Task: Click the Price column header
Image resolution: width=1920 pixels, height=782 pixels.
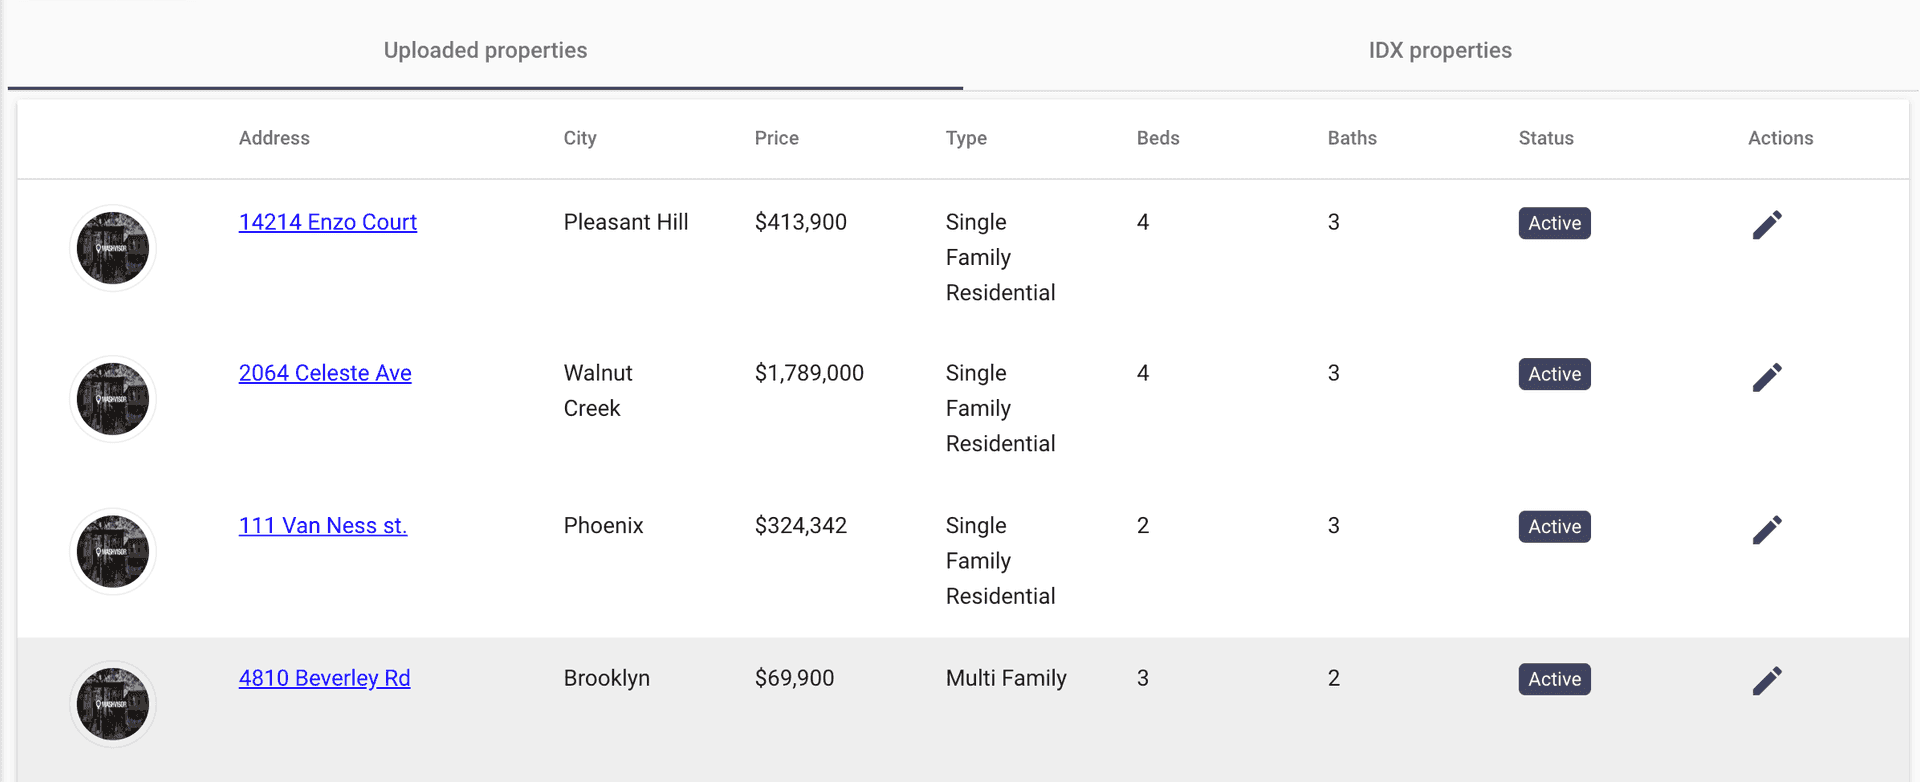Action: [776, 138]
